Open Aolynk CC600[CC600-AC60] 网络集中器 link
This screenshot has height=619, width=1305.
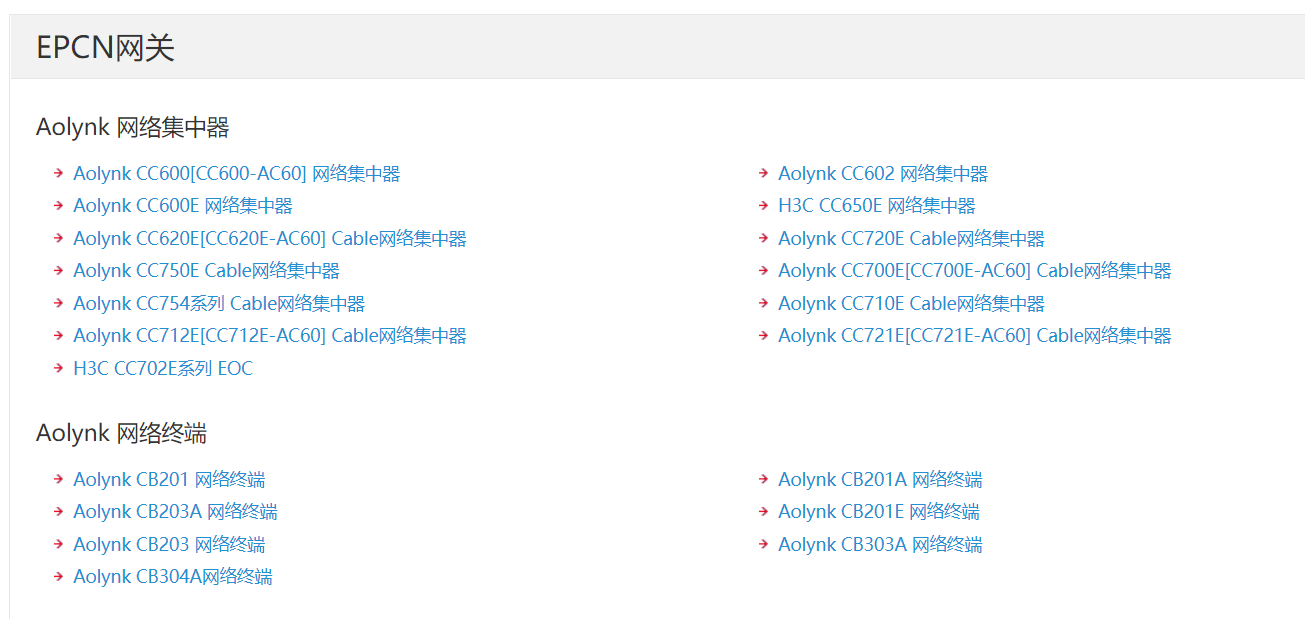(x=236, y=174)
